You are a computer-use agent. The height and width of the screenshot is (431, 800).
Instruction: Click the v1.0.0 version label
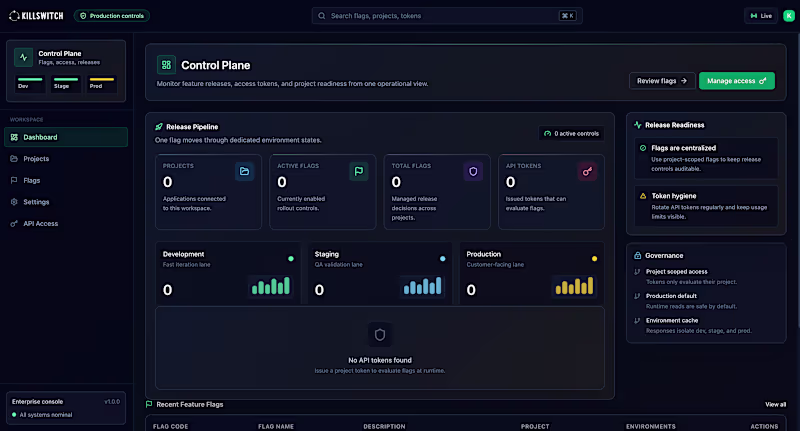112,401
